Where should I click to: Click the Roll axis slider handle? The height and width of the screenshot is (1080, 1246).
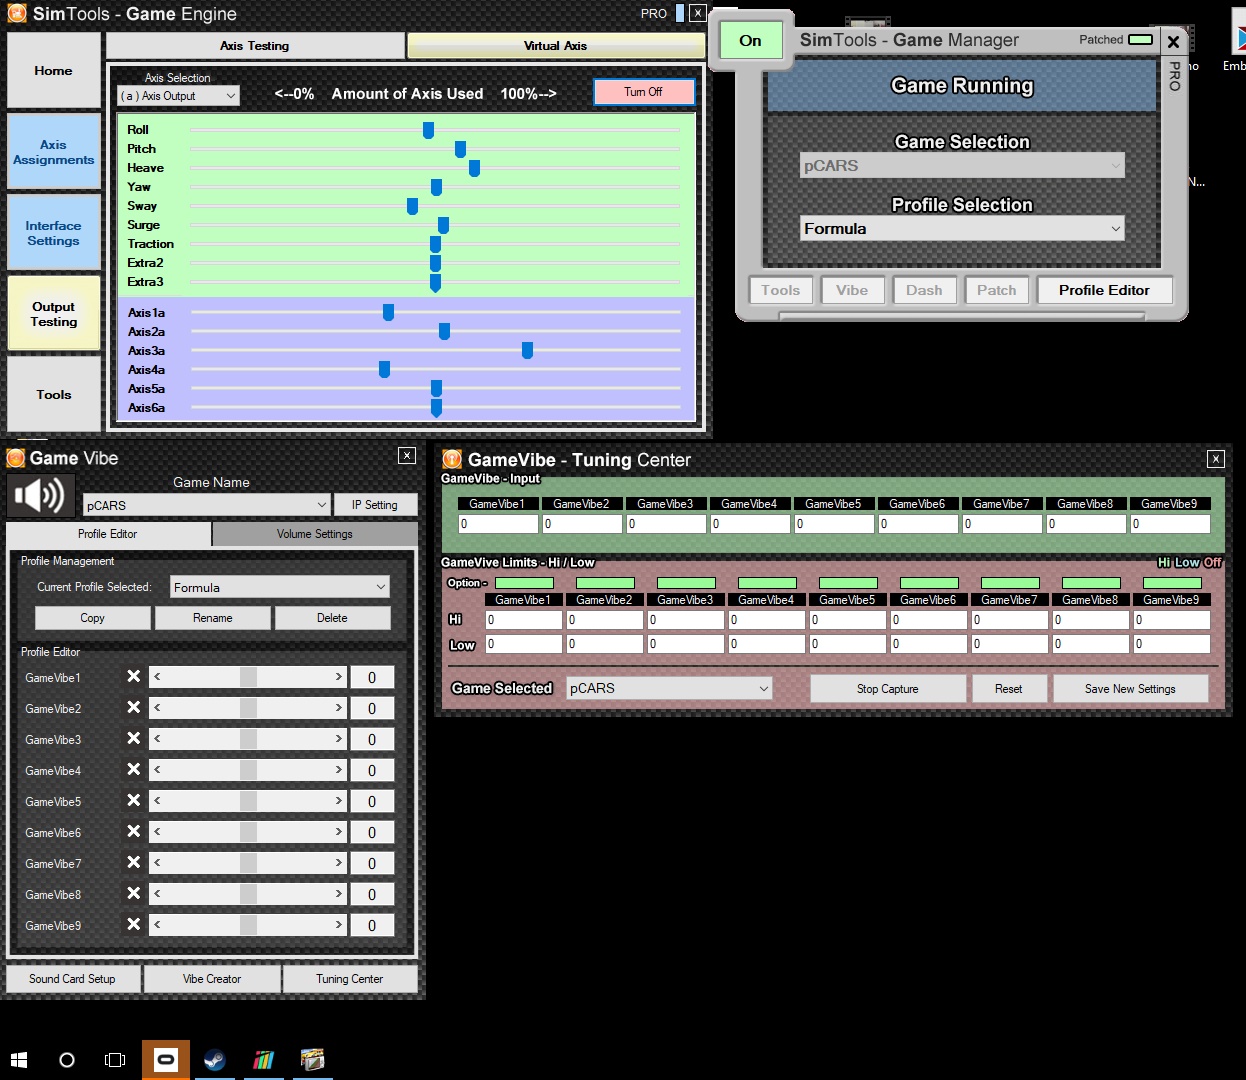(428, 130)
